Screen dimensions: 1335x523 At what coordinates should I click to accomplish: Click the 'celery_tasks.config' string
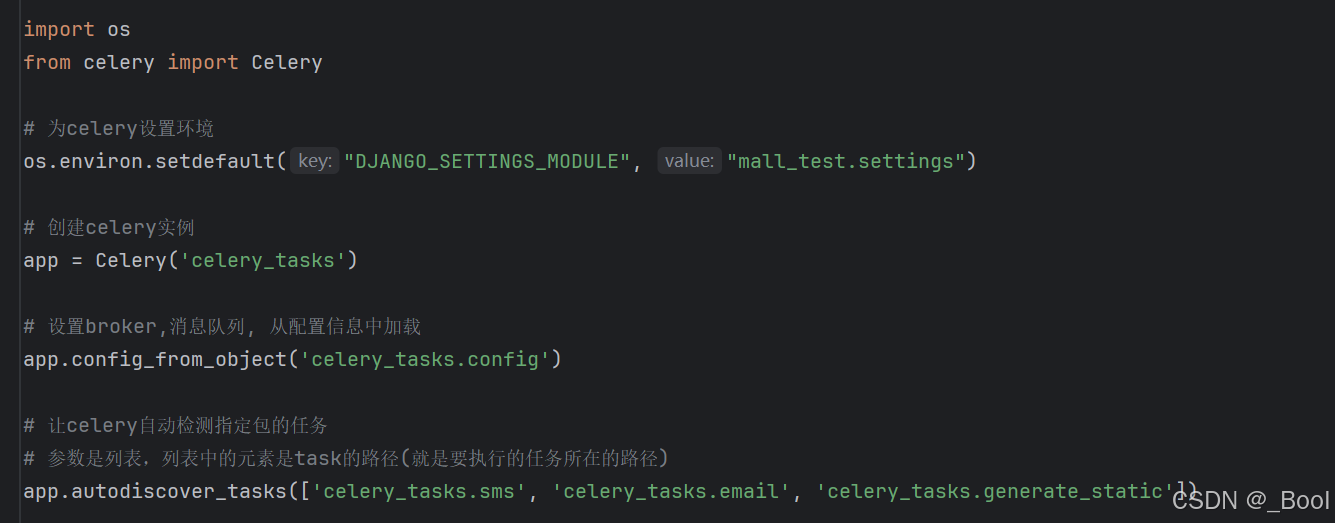click(425, 359)
